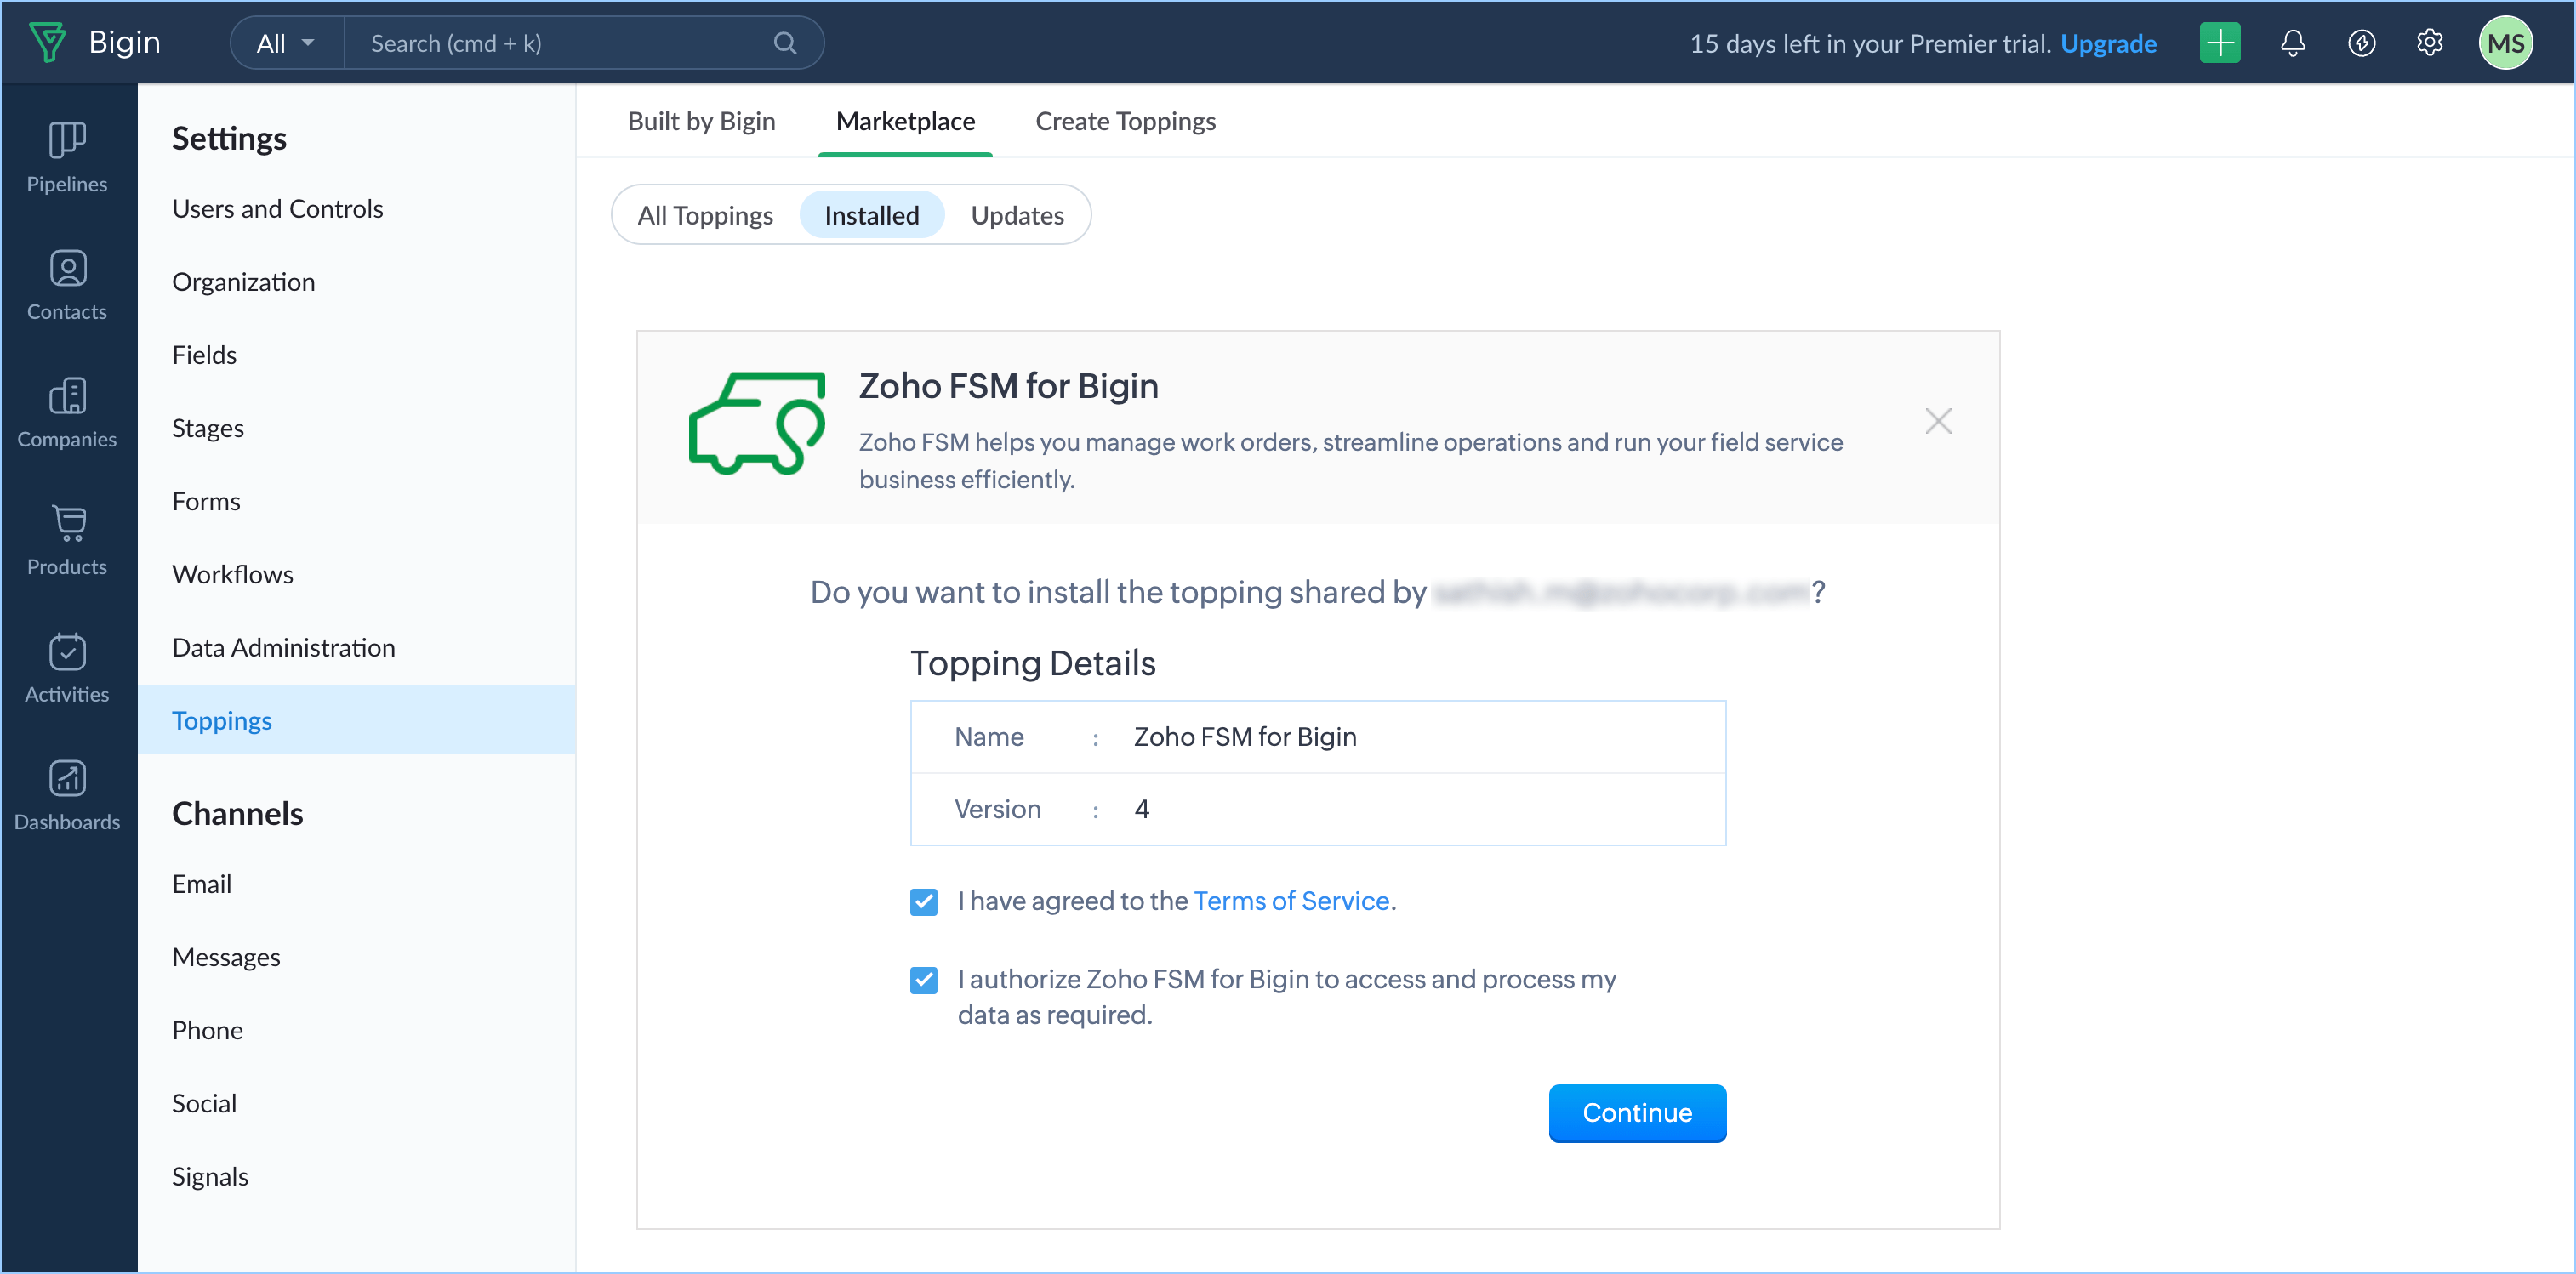Switch to the Create Toppings tab
The image size is (2576, 1274).
click(1125, 121)
